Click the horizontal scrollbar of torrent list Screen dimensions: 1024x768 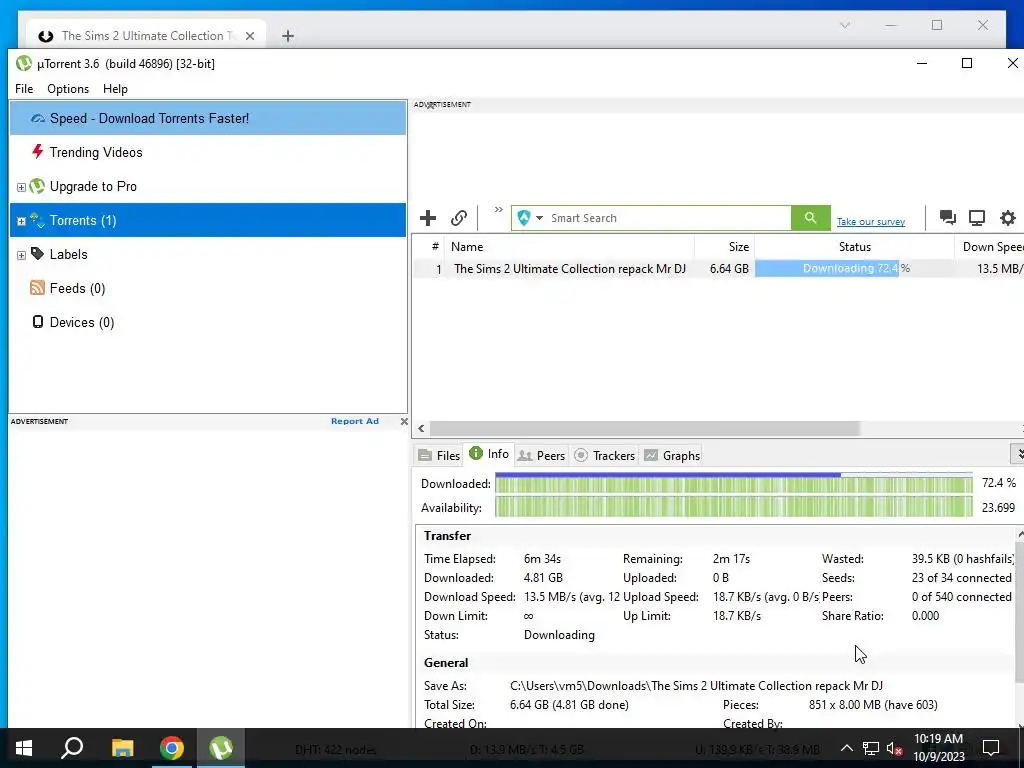click(x=644, y=428)
